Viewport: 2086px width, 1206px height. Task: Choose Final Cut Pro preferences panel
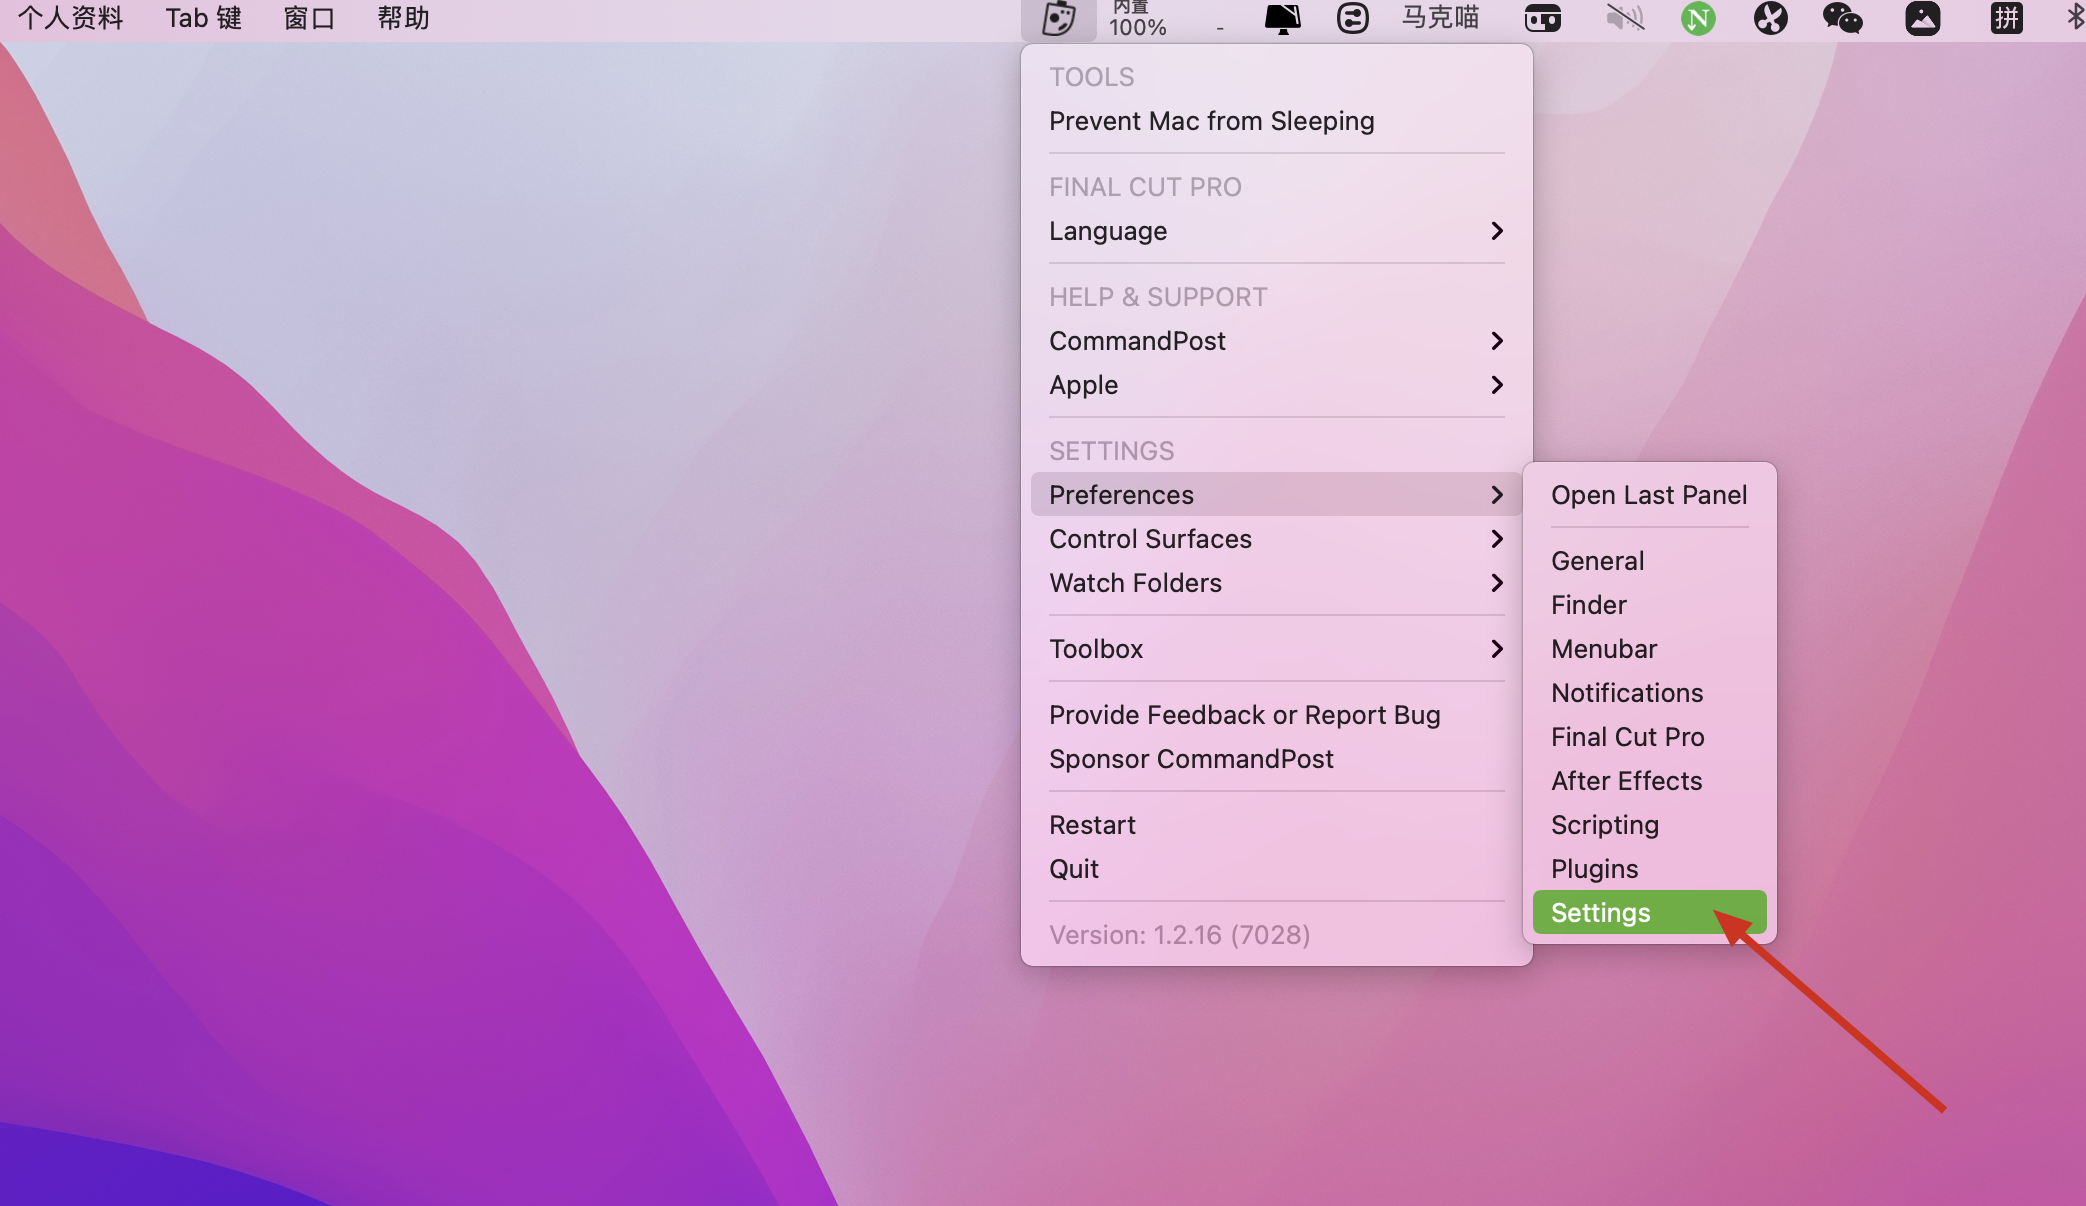click(1627, 737)
